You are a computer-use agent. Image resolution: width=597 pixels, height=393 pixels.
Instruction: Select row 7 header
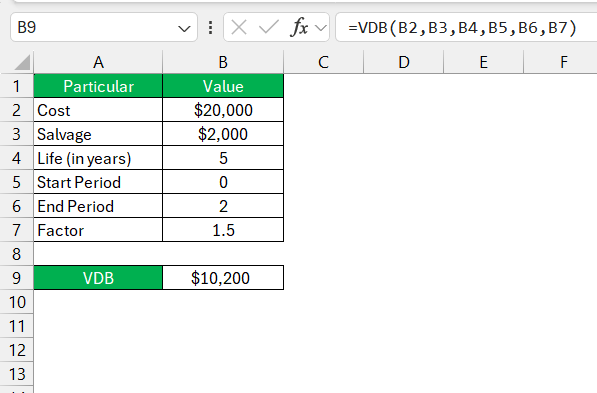(16, 230)
